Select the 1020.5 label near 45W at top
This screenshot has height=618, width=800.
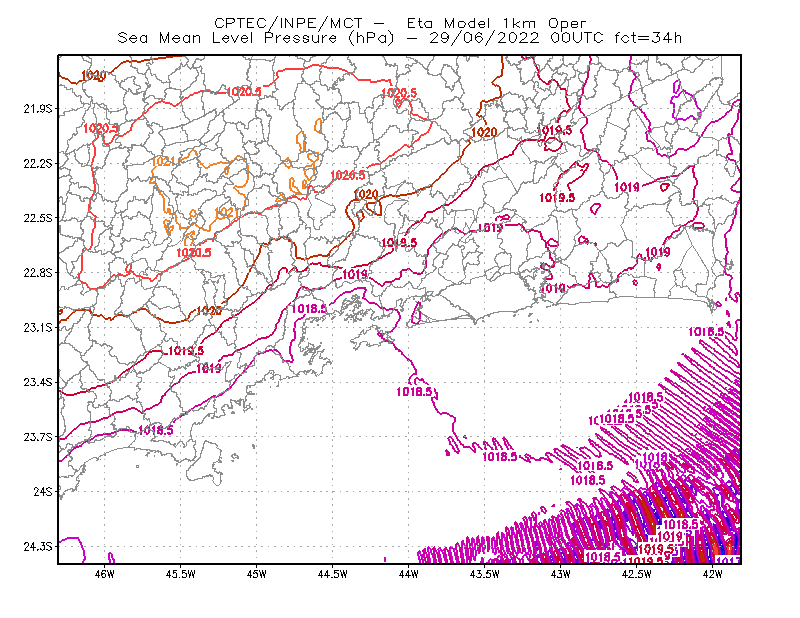coord(243,92)
